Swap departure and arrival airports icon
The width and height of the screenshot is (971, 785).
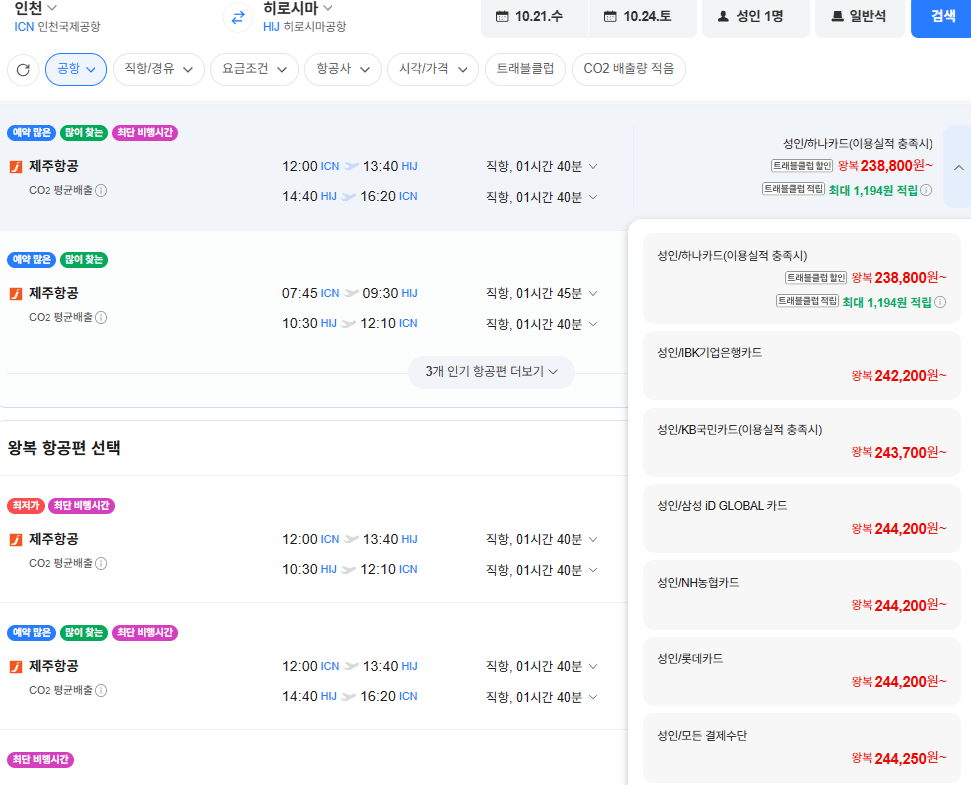pyautogui.click(x=238, y=18)
